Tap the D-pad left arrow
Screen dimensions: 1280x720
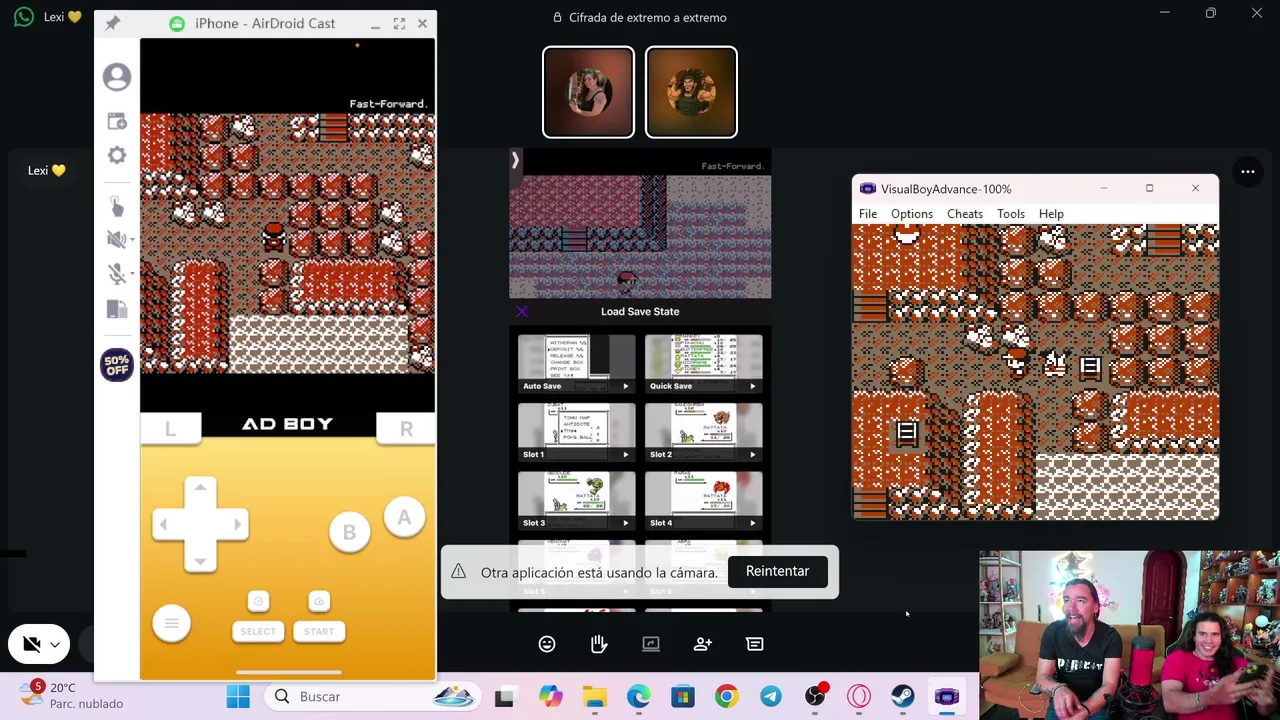164,524
